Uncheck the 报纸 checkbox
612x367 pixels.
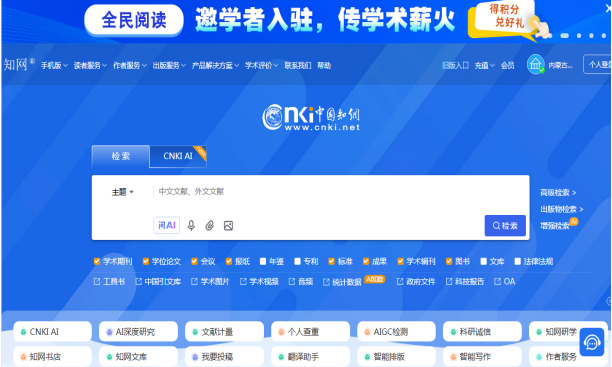pos(229,261)
